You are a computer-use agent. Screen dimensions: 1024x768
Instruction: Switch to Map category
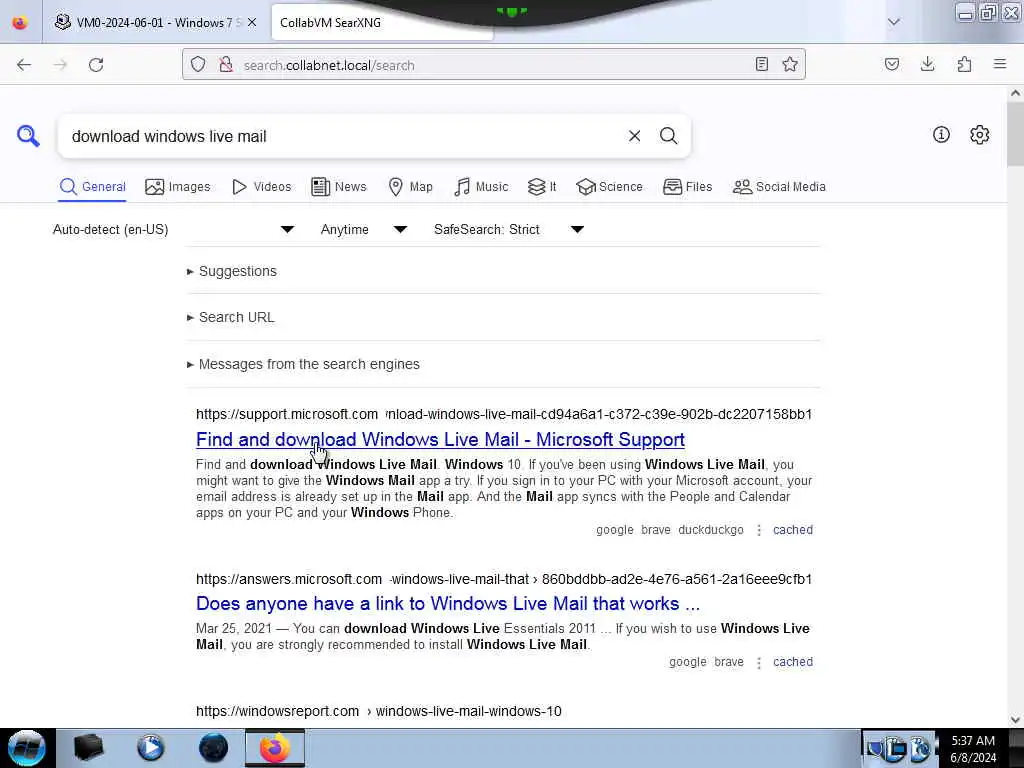click(410, 187)
